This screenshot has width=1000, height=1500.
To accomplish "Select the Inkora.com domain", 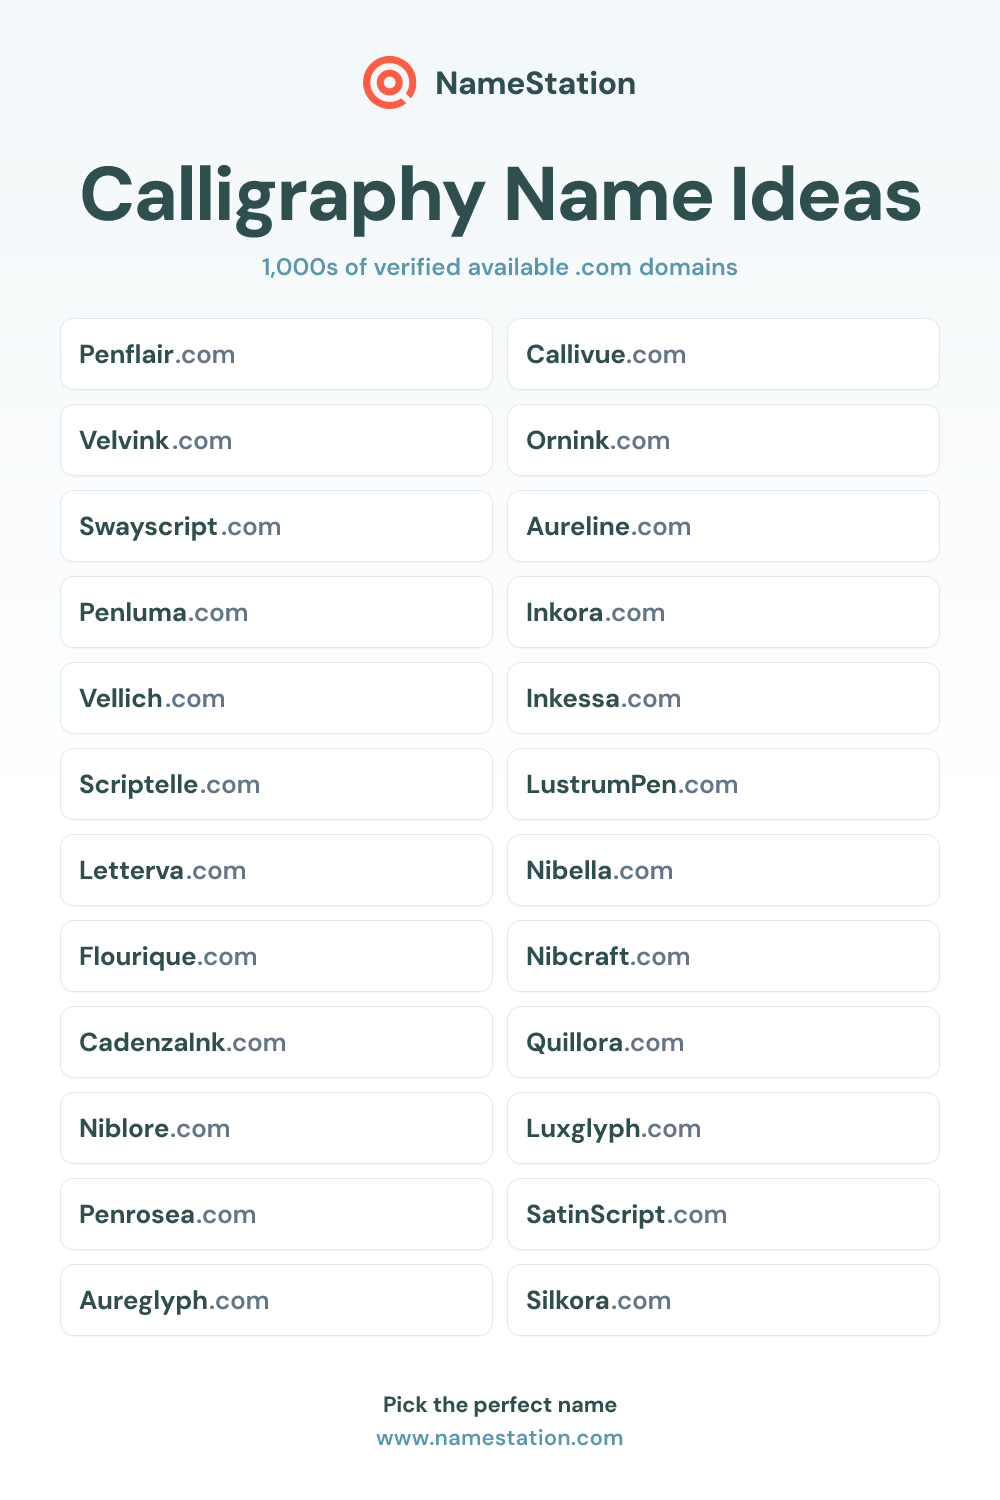I will tap(723, 612).
